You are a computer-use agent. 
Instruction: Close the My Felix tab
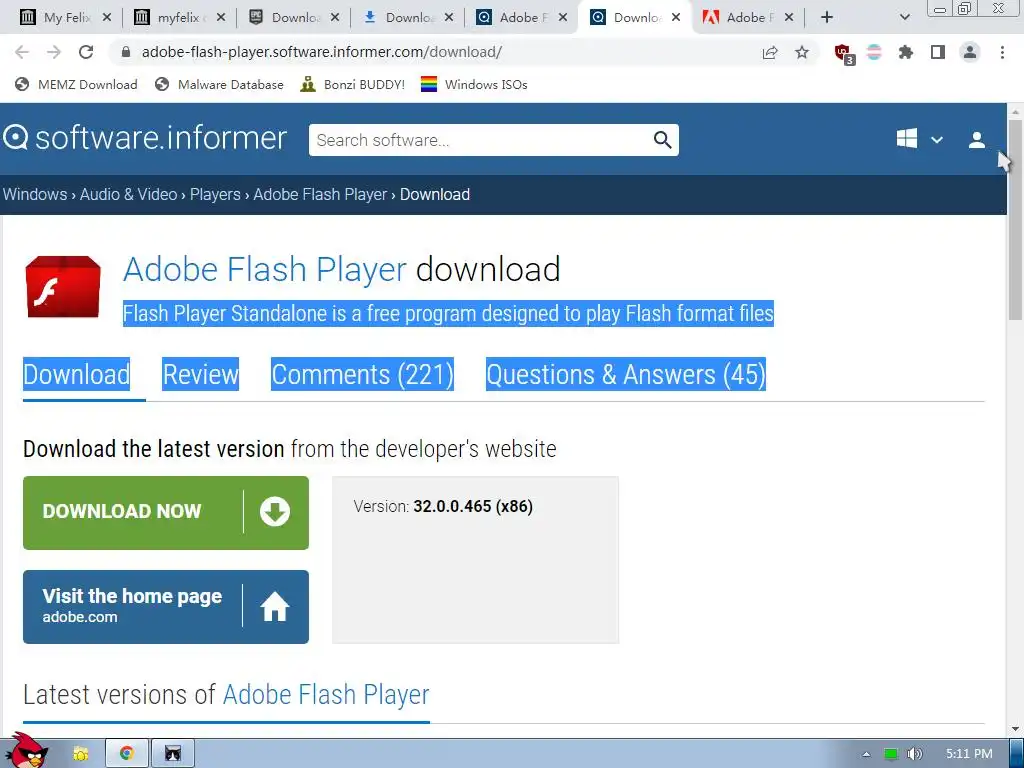point(107,18)
